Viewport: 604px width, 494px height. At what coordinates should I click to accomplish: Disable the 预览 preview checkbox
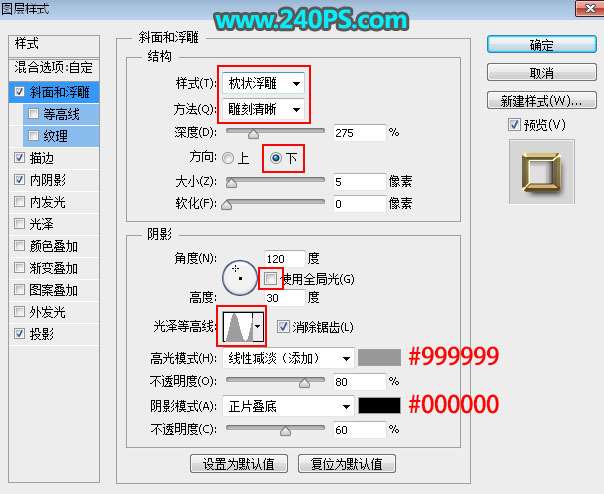tap(515, 124)
